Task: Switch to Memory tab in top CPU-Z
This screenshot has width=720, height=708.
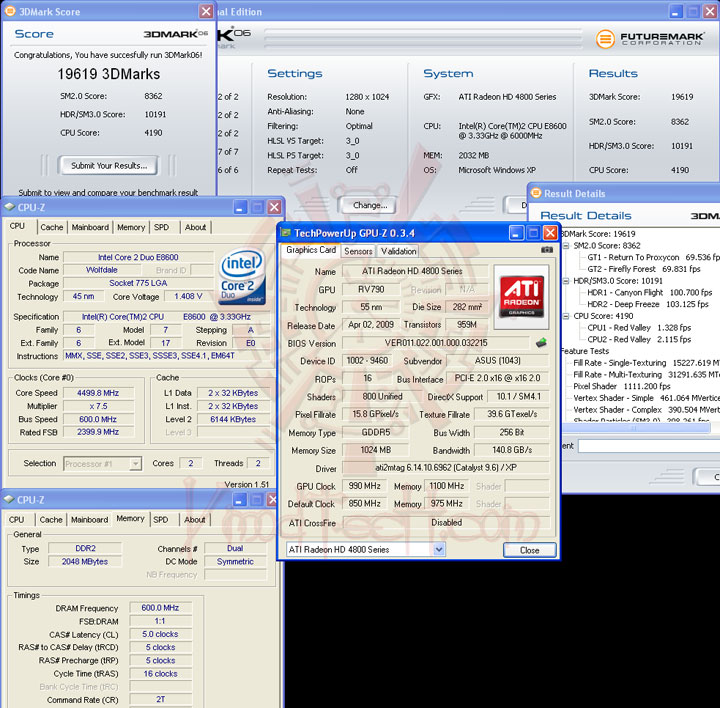Action: (131, 227)
